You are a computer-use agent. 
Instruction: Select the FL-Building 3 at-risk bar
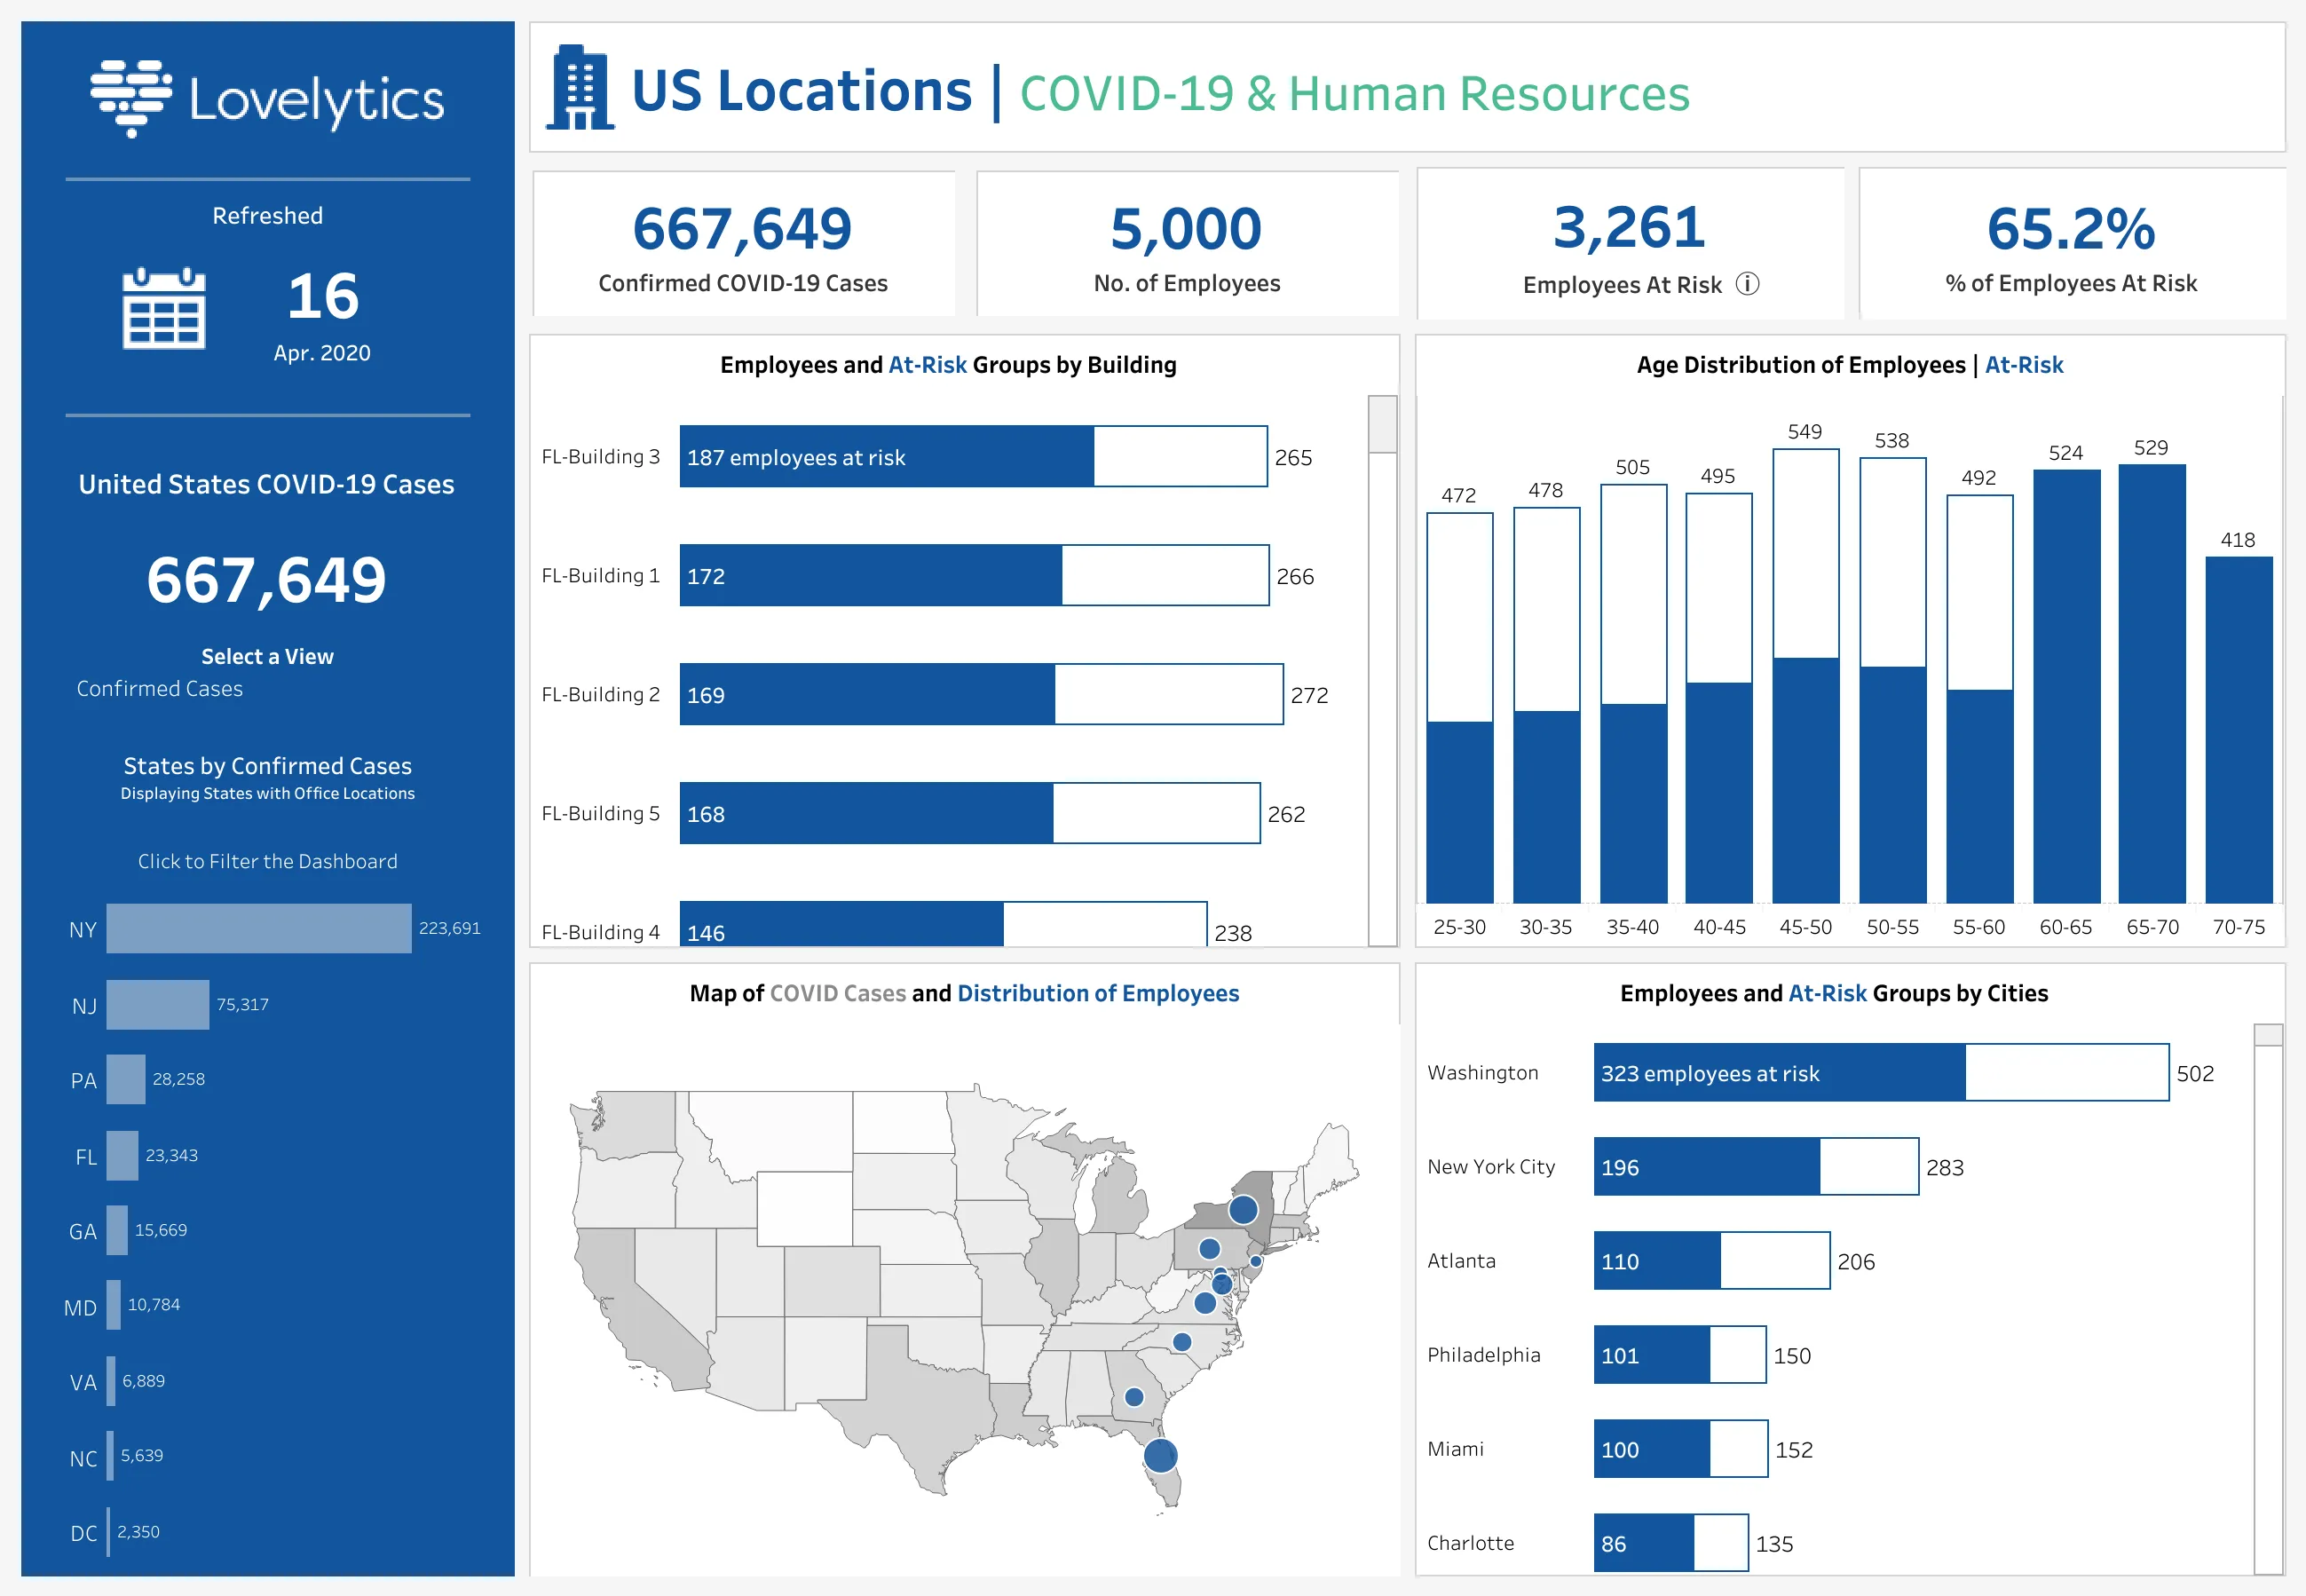pos(886,457)
